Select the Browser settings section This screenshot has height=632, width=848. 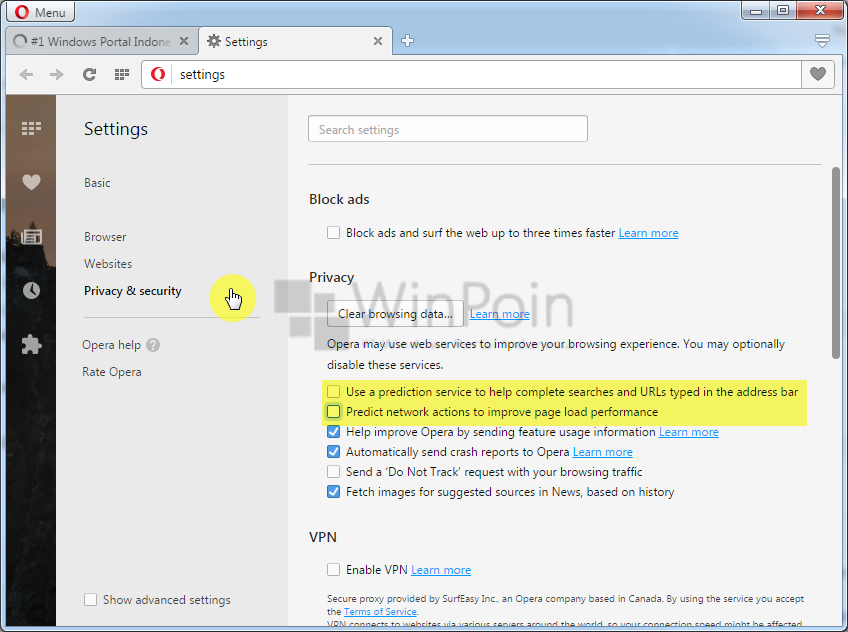[x=105, y=237]
